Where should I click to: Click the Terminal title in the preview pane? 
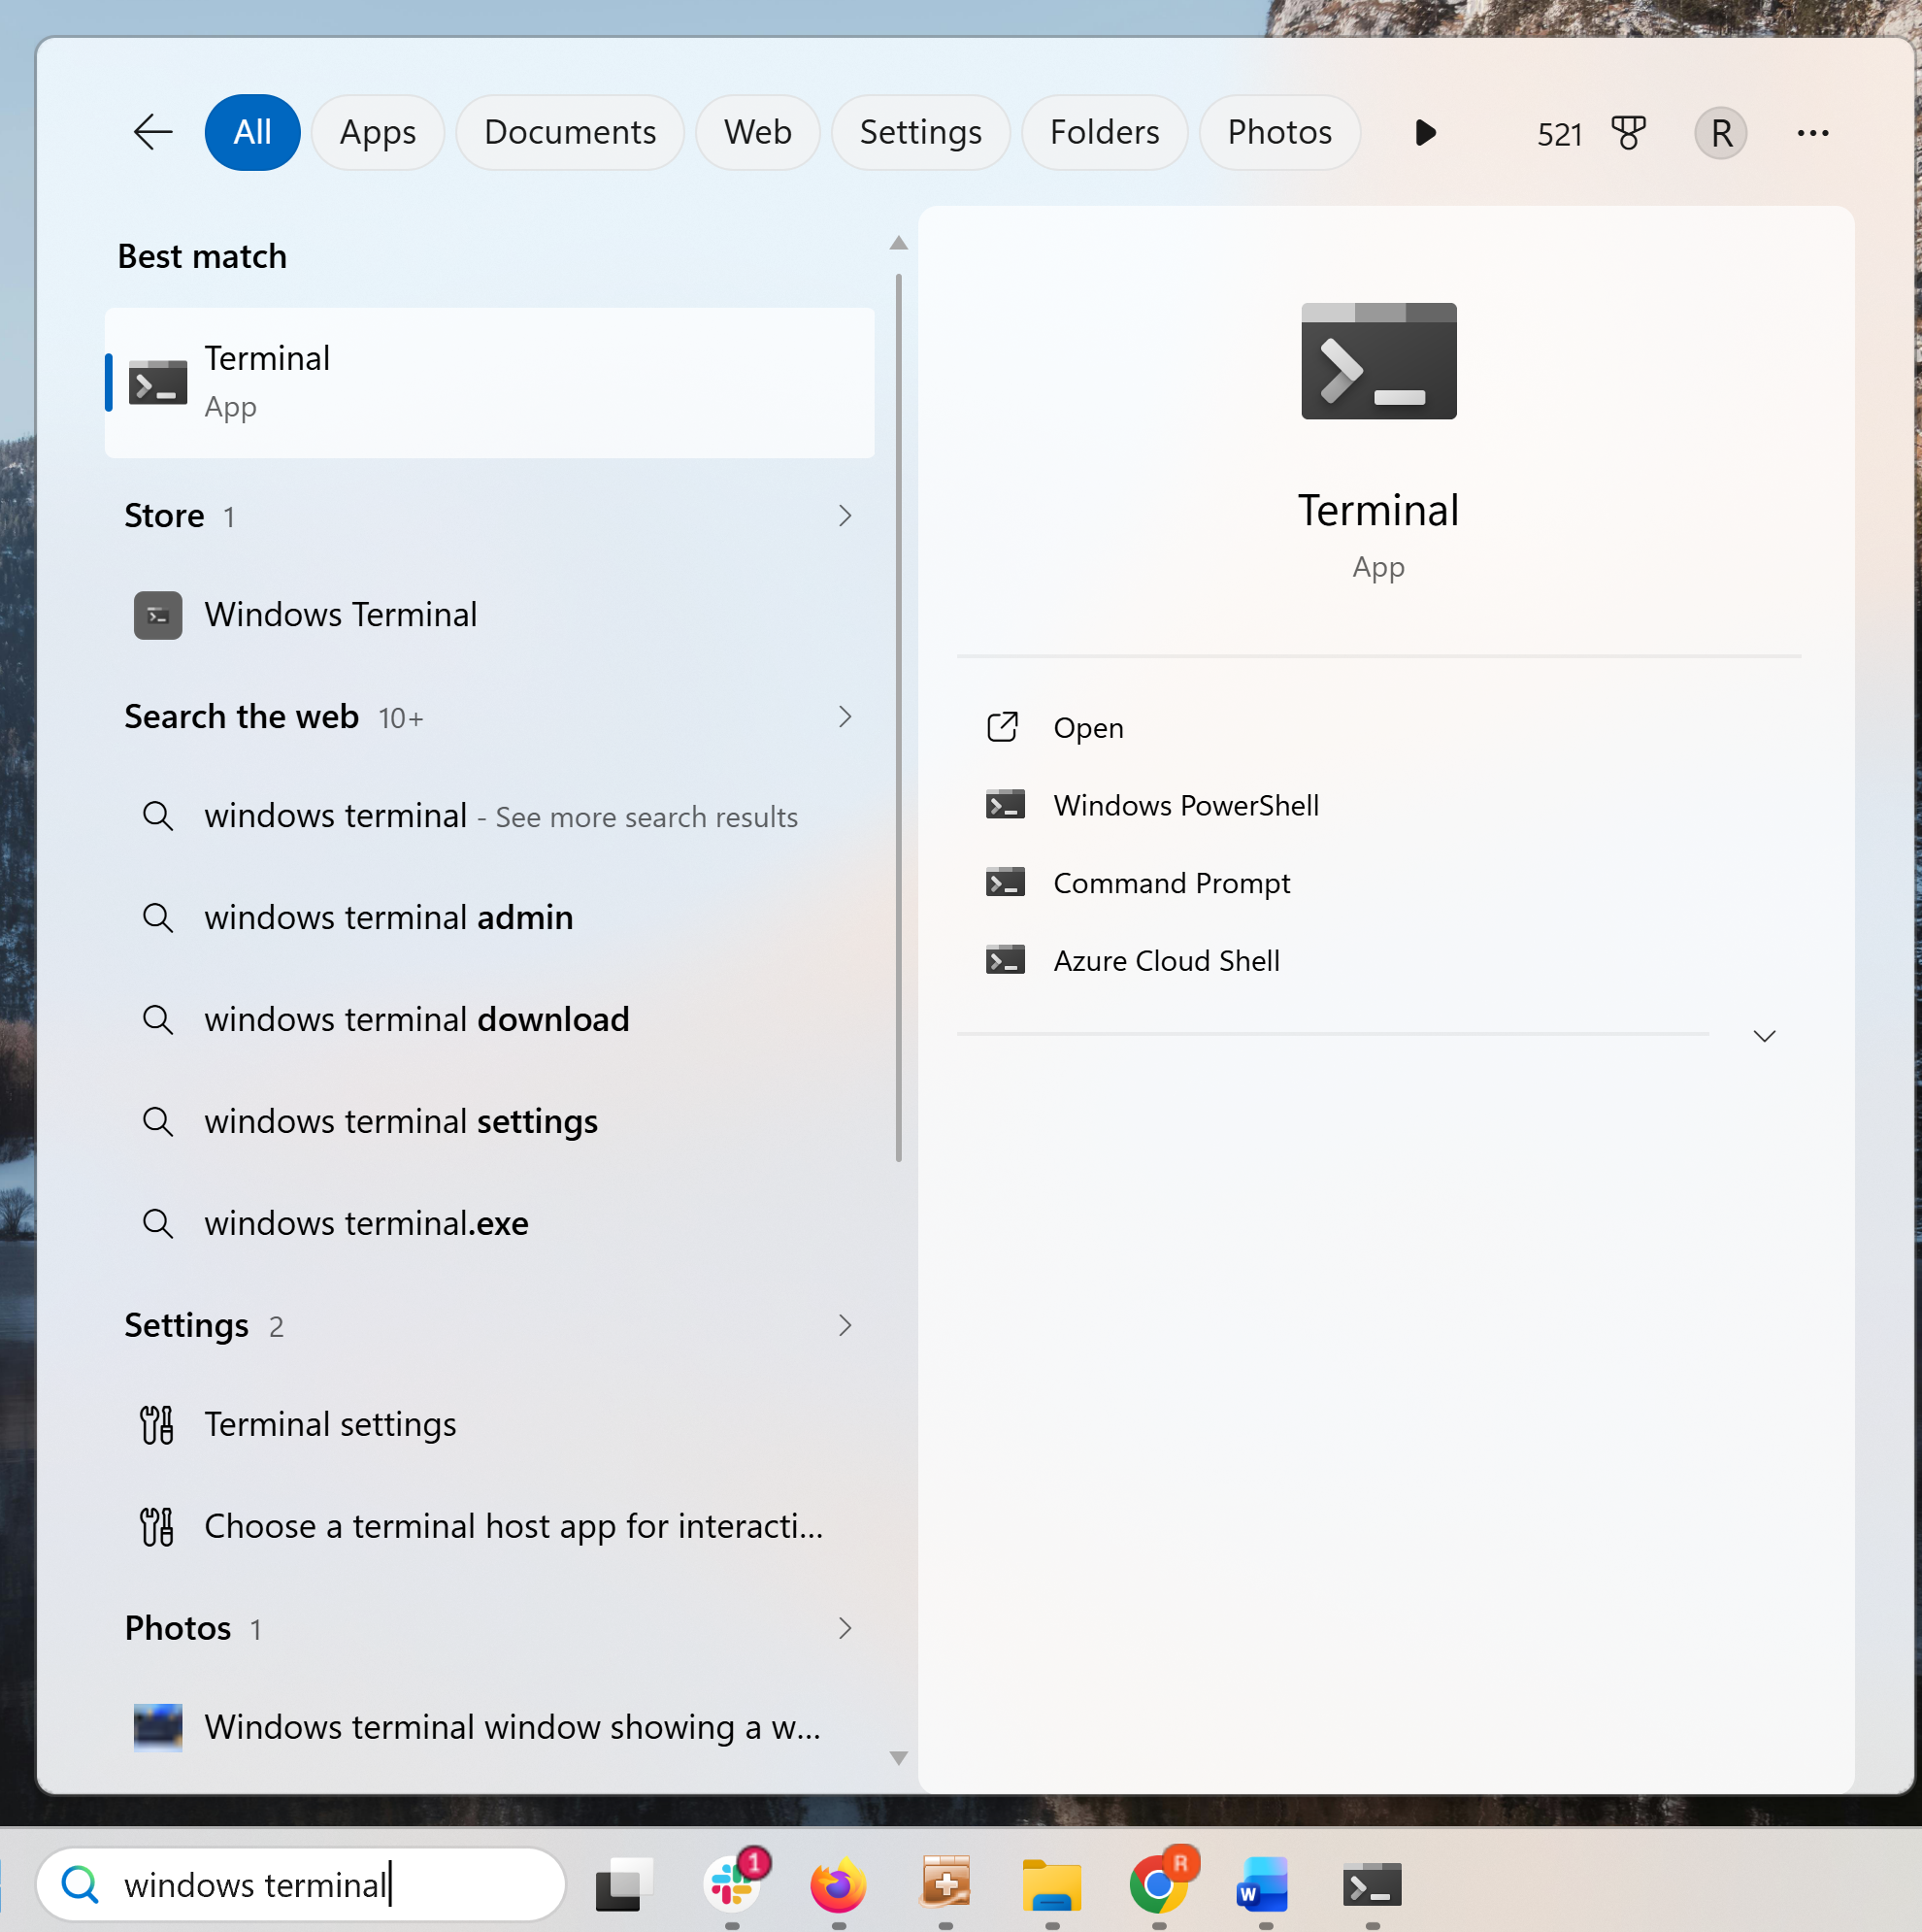(1378, 510)
